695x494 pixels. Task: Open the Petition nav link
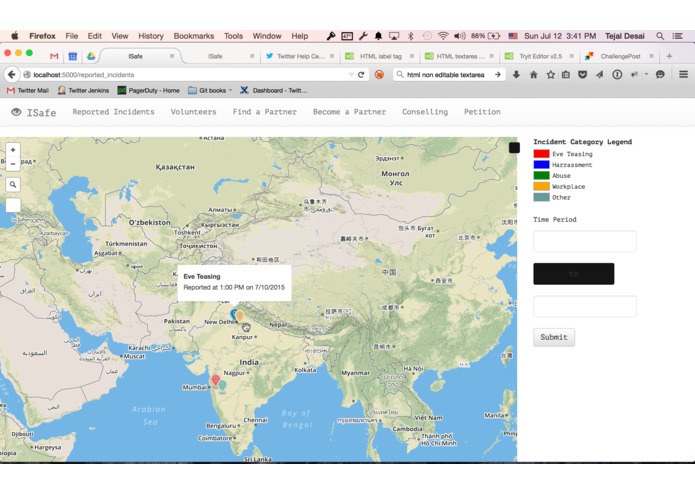(x=482, y=112)
